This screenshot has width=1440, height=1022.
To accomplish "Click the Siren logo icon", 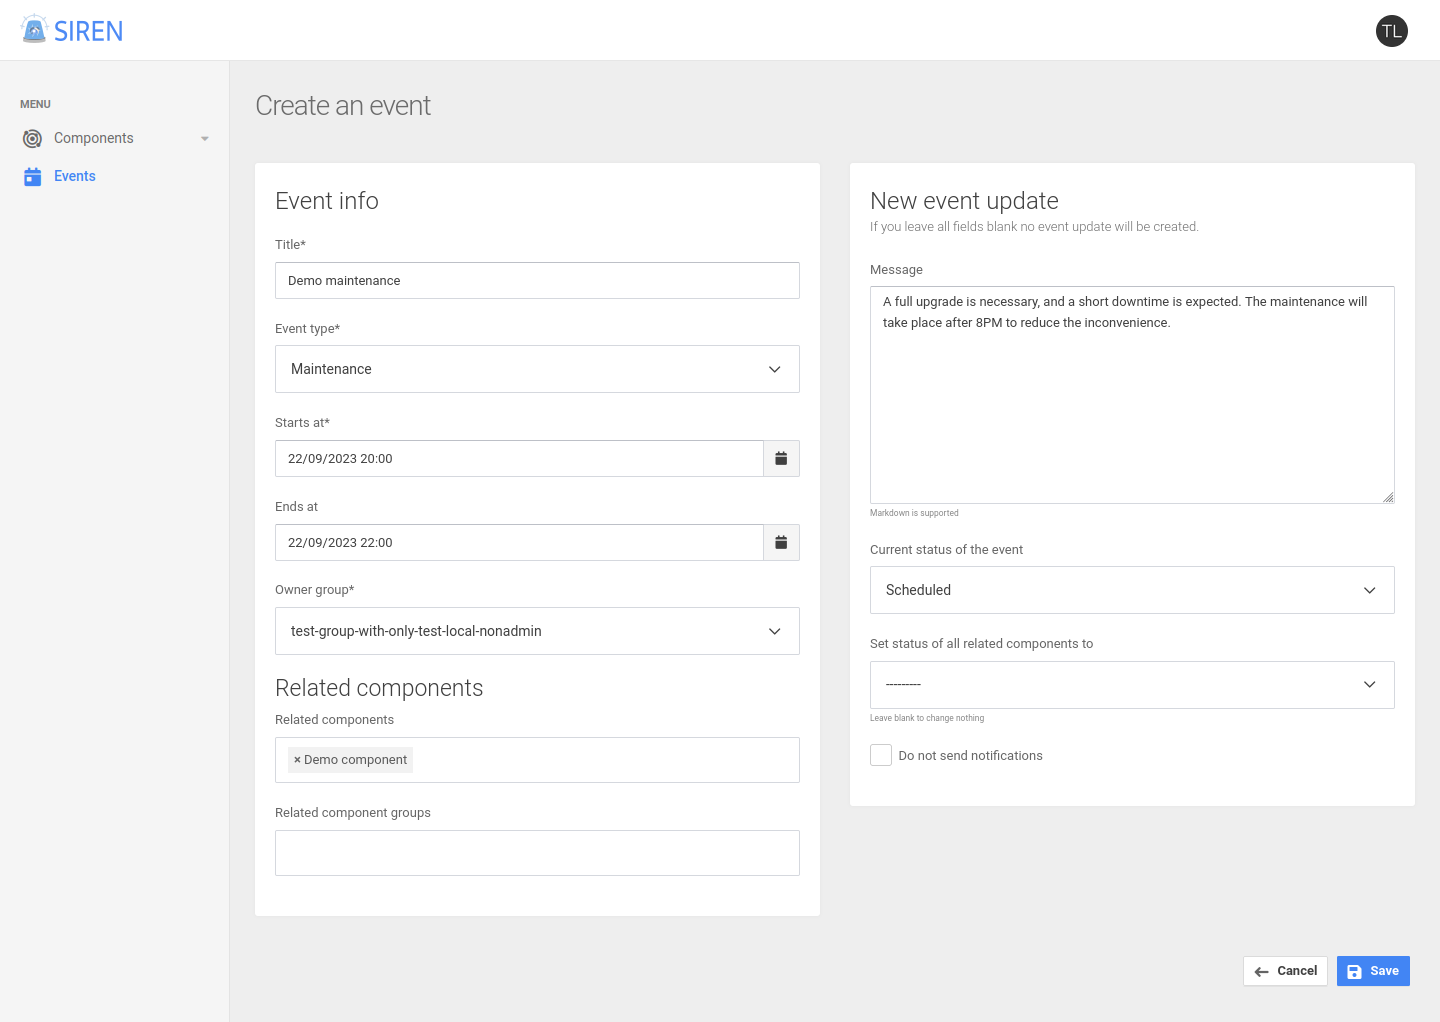I will pos(34,30).
